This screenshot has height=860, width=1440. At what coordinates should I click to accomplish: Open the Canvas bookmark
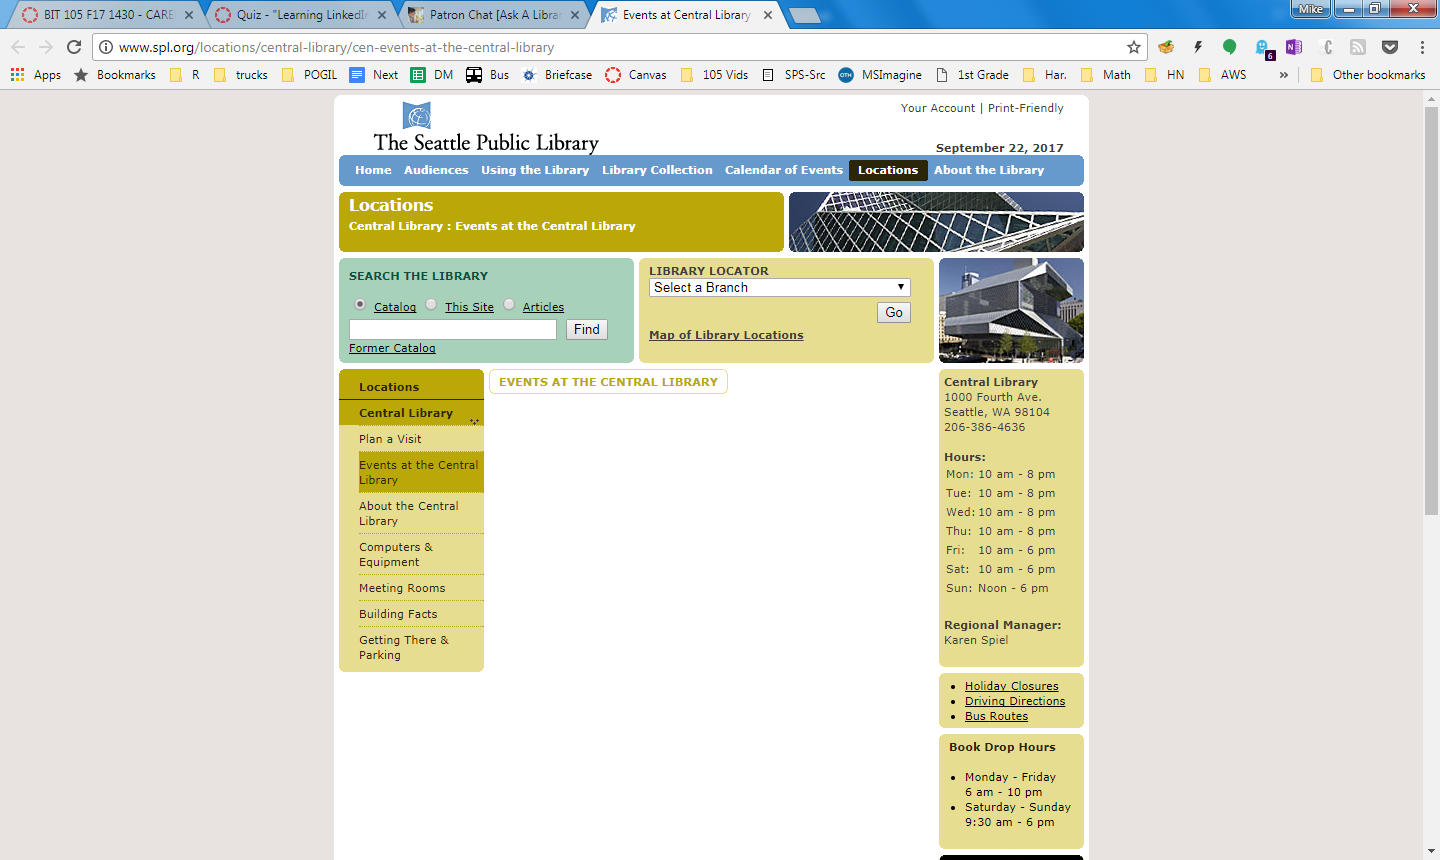[636, 75]
